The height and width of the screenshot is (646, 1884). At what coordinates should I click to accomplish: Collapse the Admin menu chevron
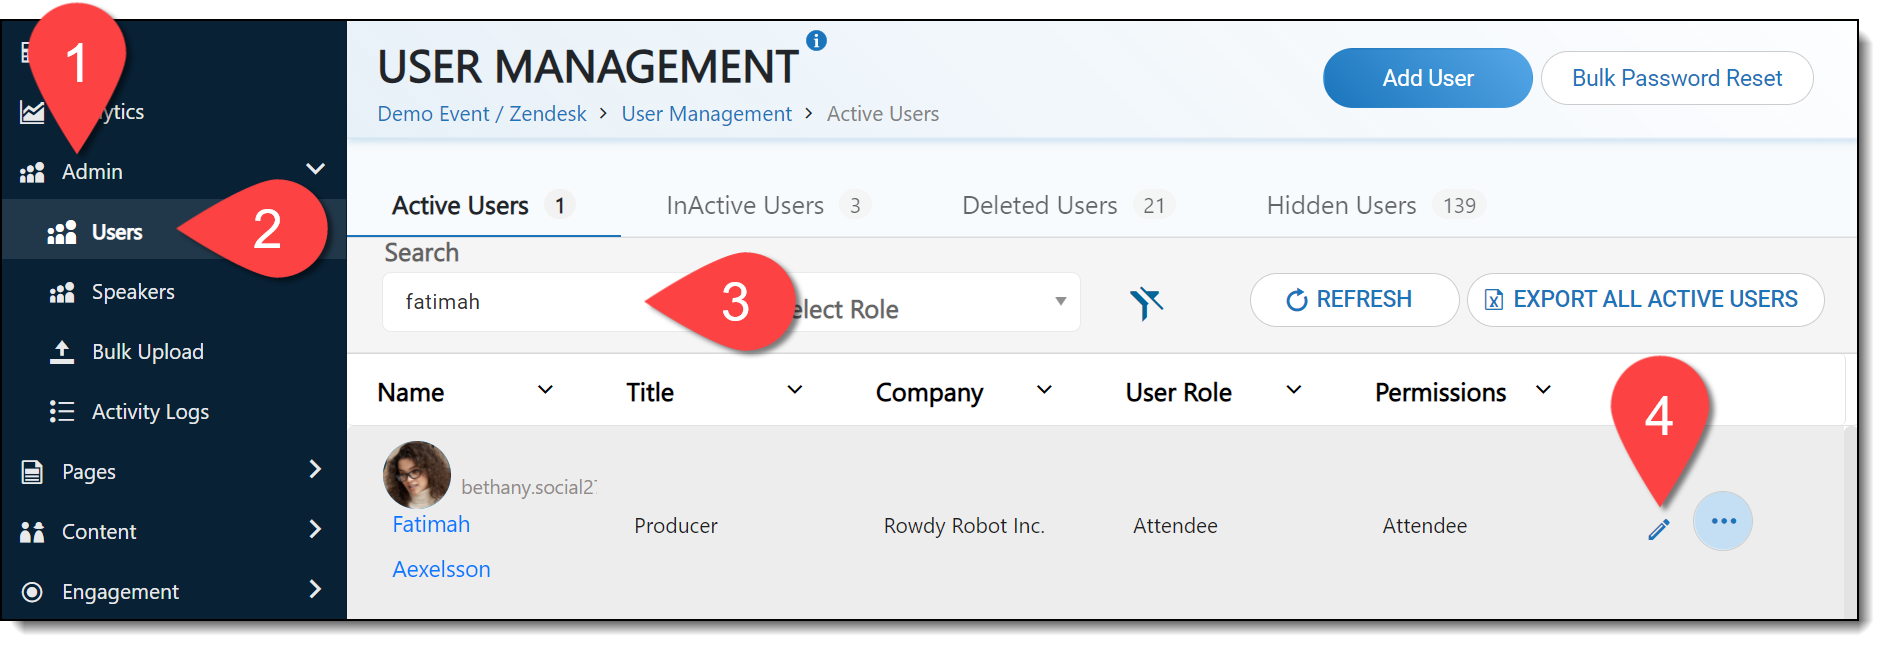[x=315, y=169]
